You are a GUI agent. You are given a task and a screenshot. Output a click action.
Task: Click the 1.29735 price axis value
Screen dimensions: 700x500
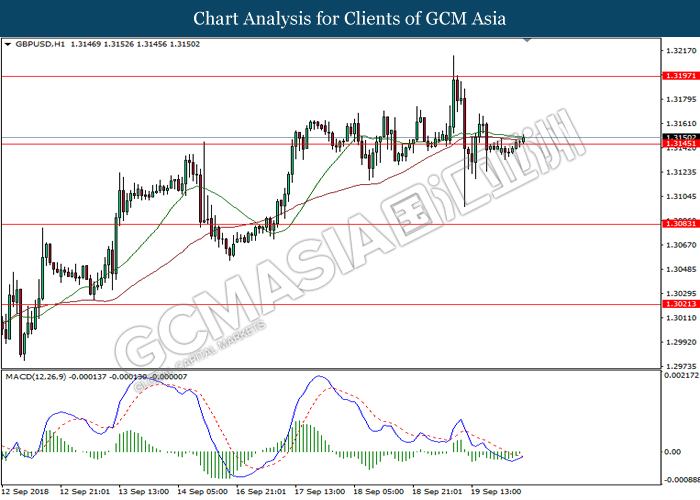[681, 367]
